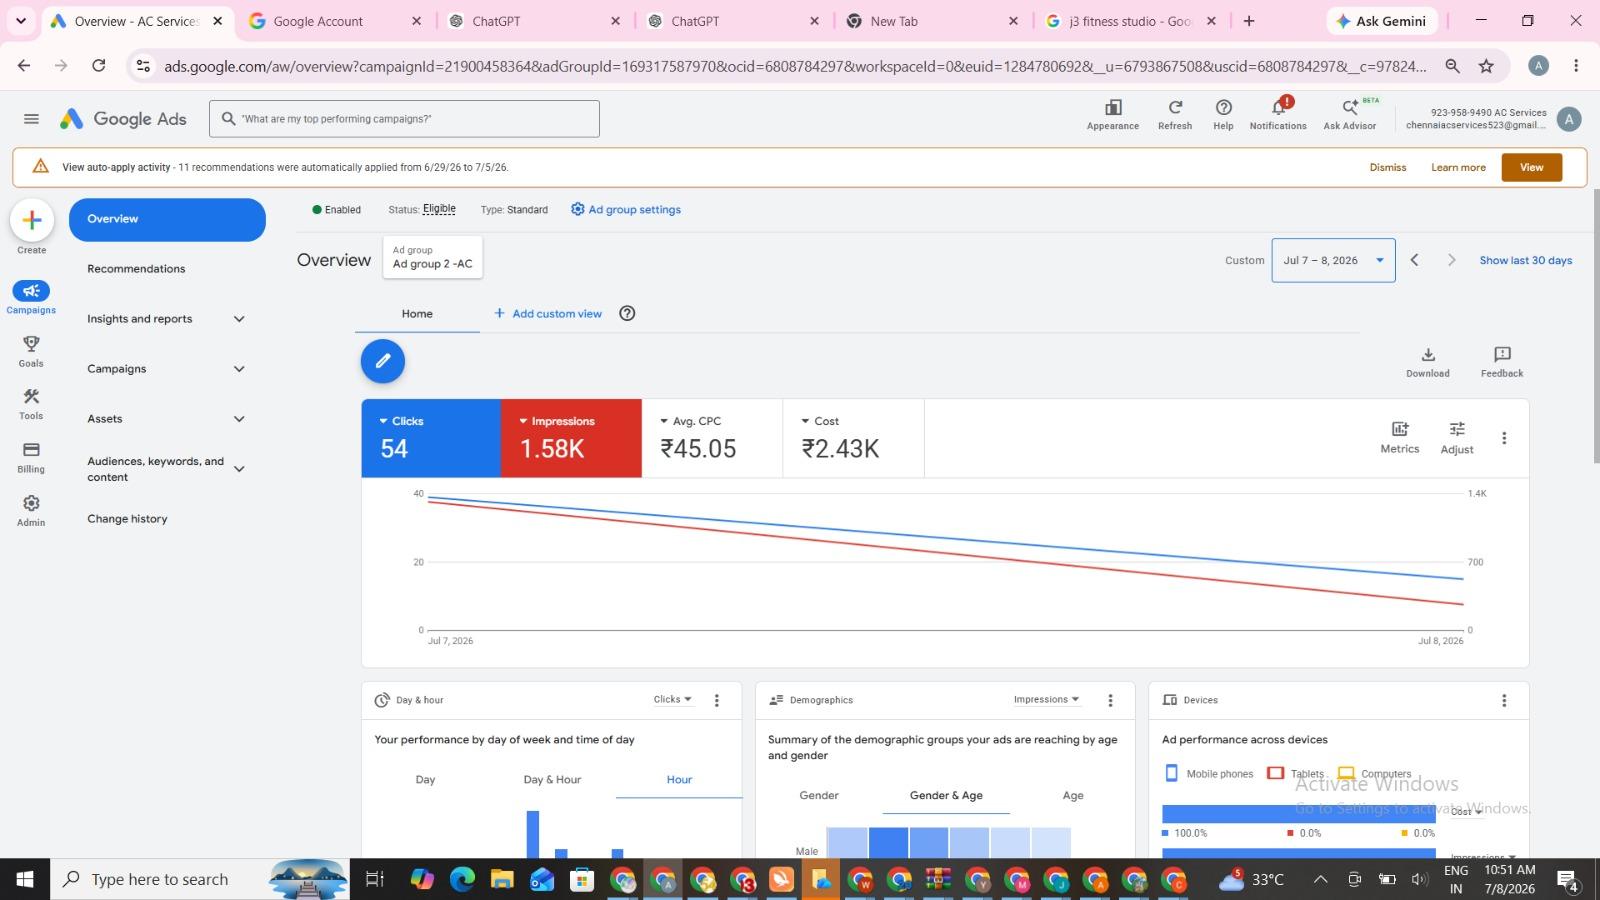This screenshot has height=900, width=1600.
Task: Open the Tools wrench icon
Action: 31,397
